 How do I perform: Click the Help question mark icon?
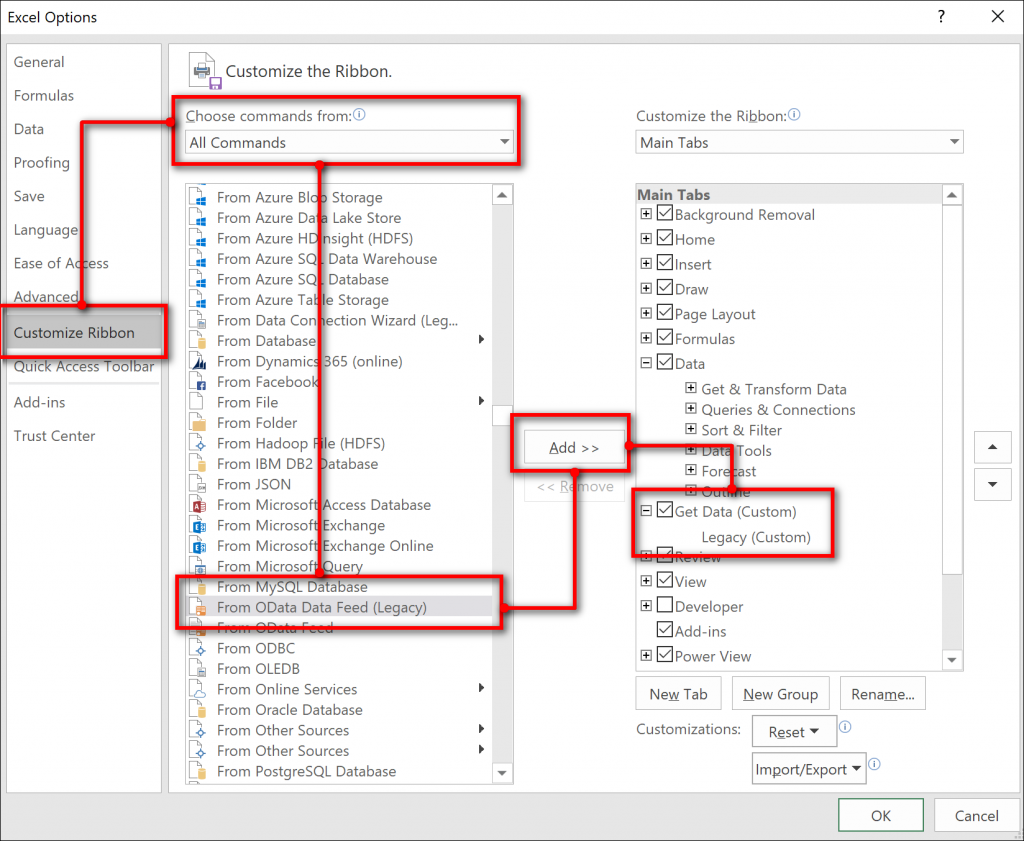click(x=941, y=17)
